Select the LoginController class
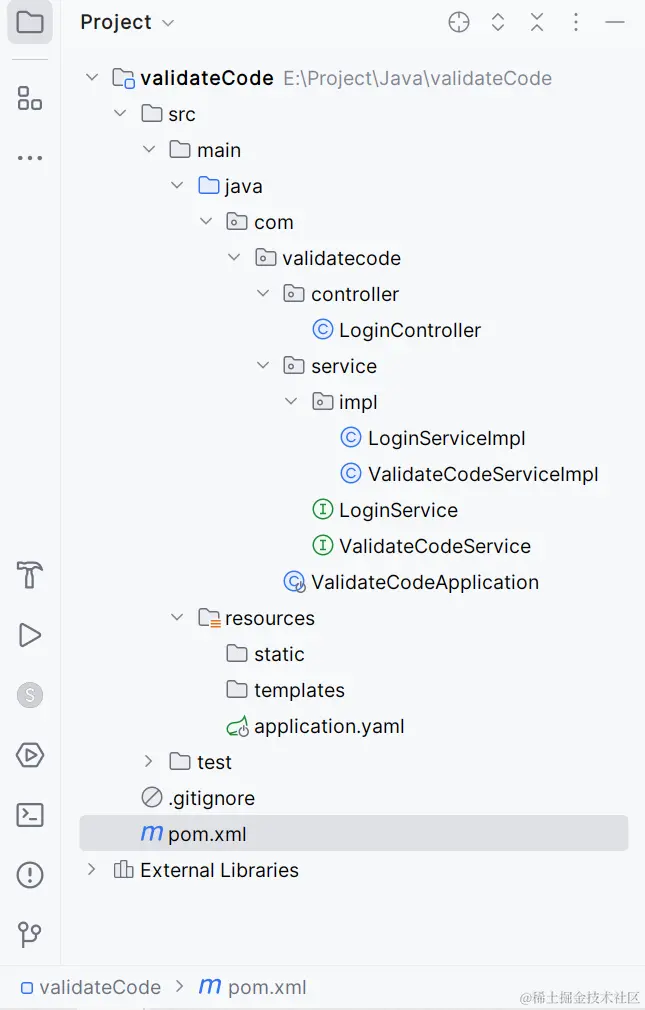Image resolution: width=645 pixels, height=1010 pixels. [409, 330]
